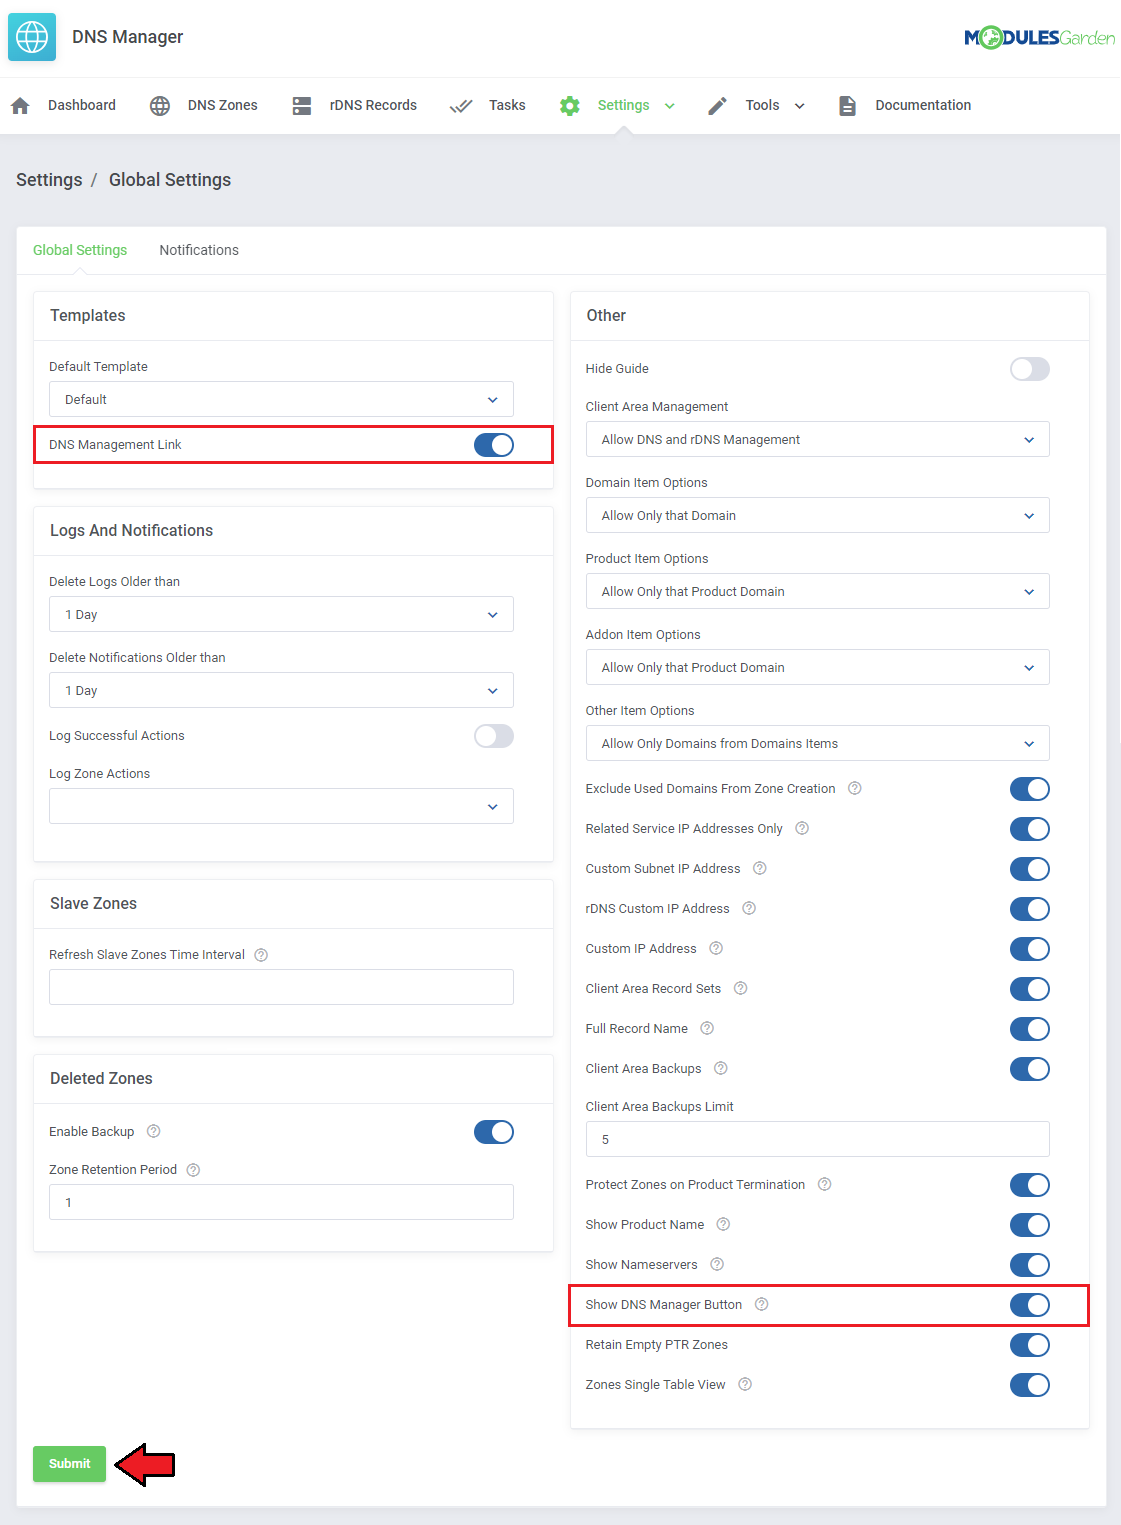
Task: Click help icon next to Related Service IP Addresses Only
Action: [x=802, y=828]
